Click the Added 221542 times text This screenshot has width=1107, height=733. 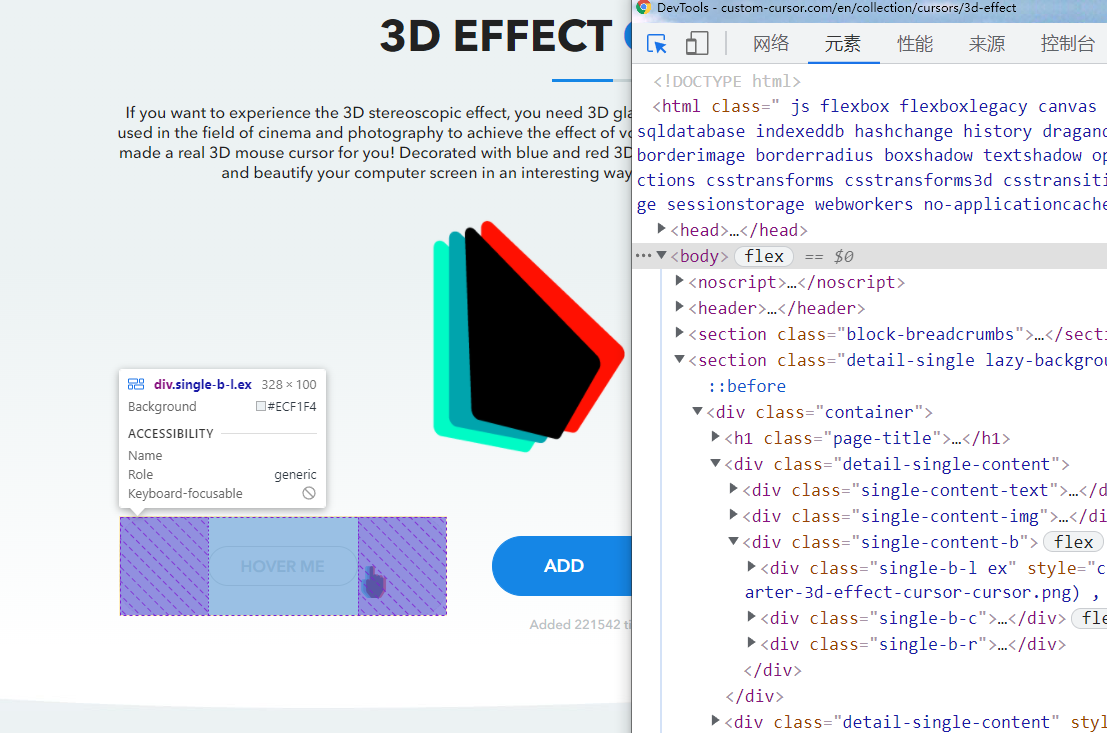tap(580, 624)
